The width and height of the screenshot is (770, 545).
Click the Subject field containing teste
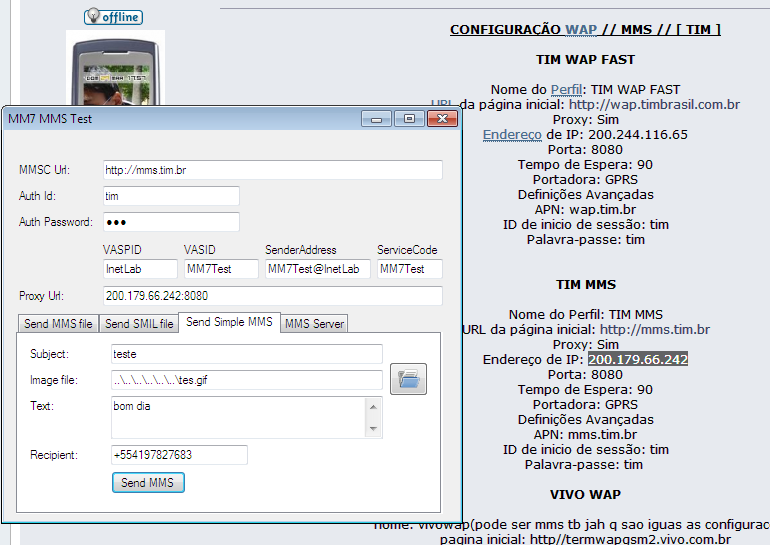click(247, 354)
